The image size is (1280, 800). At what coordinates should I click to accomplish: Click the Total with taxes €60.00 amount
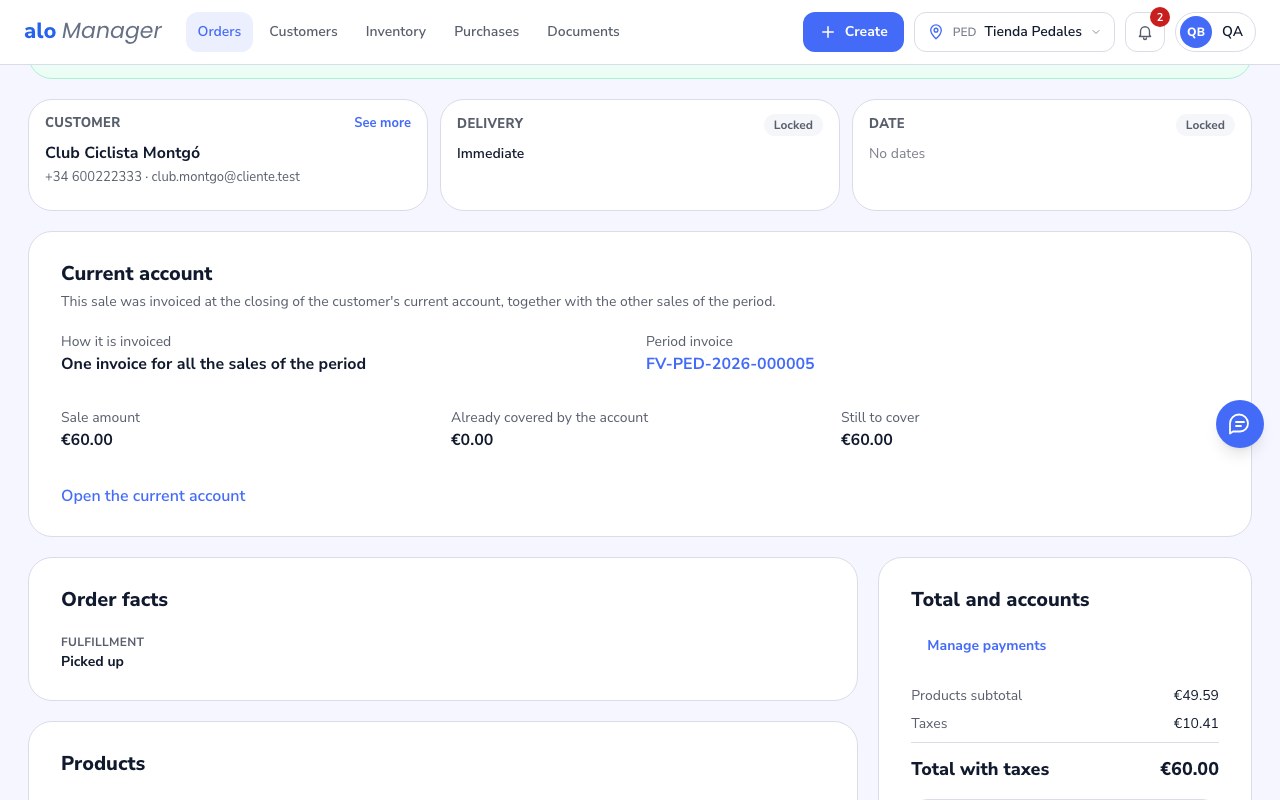1189,770
